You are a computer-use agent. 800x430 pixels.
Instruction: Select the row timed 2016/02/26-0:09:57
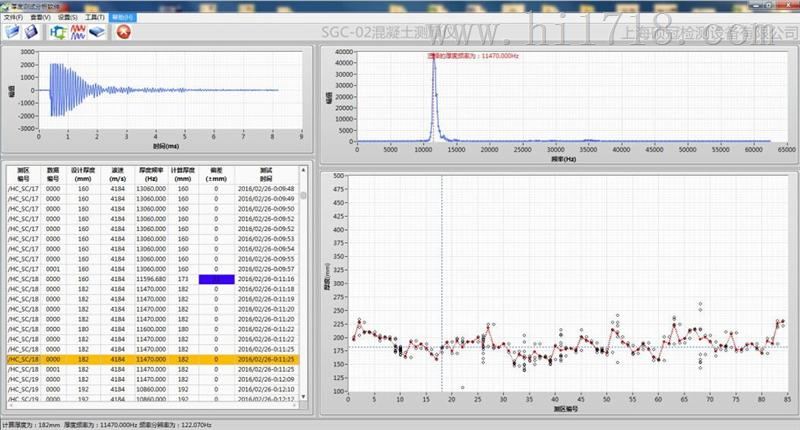tap(153, 269)
